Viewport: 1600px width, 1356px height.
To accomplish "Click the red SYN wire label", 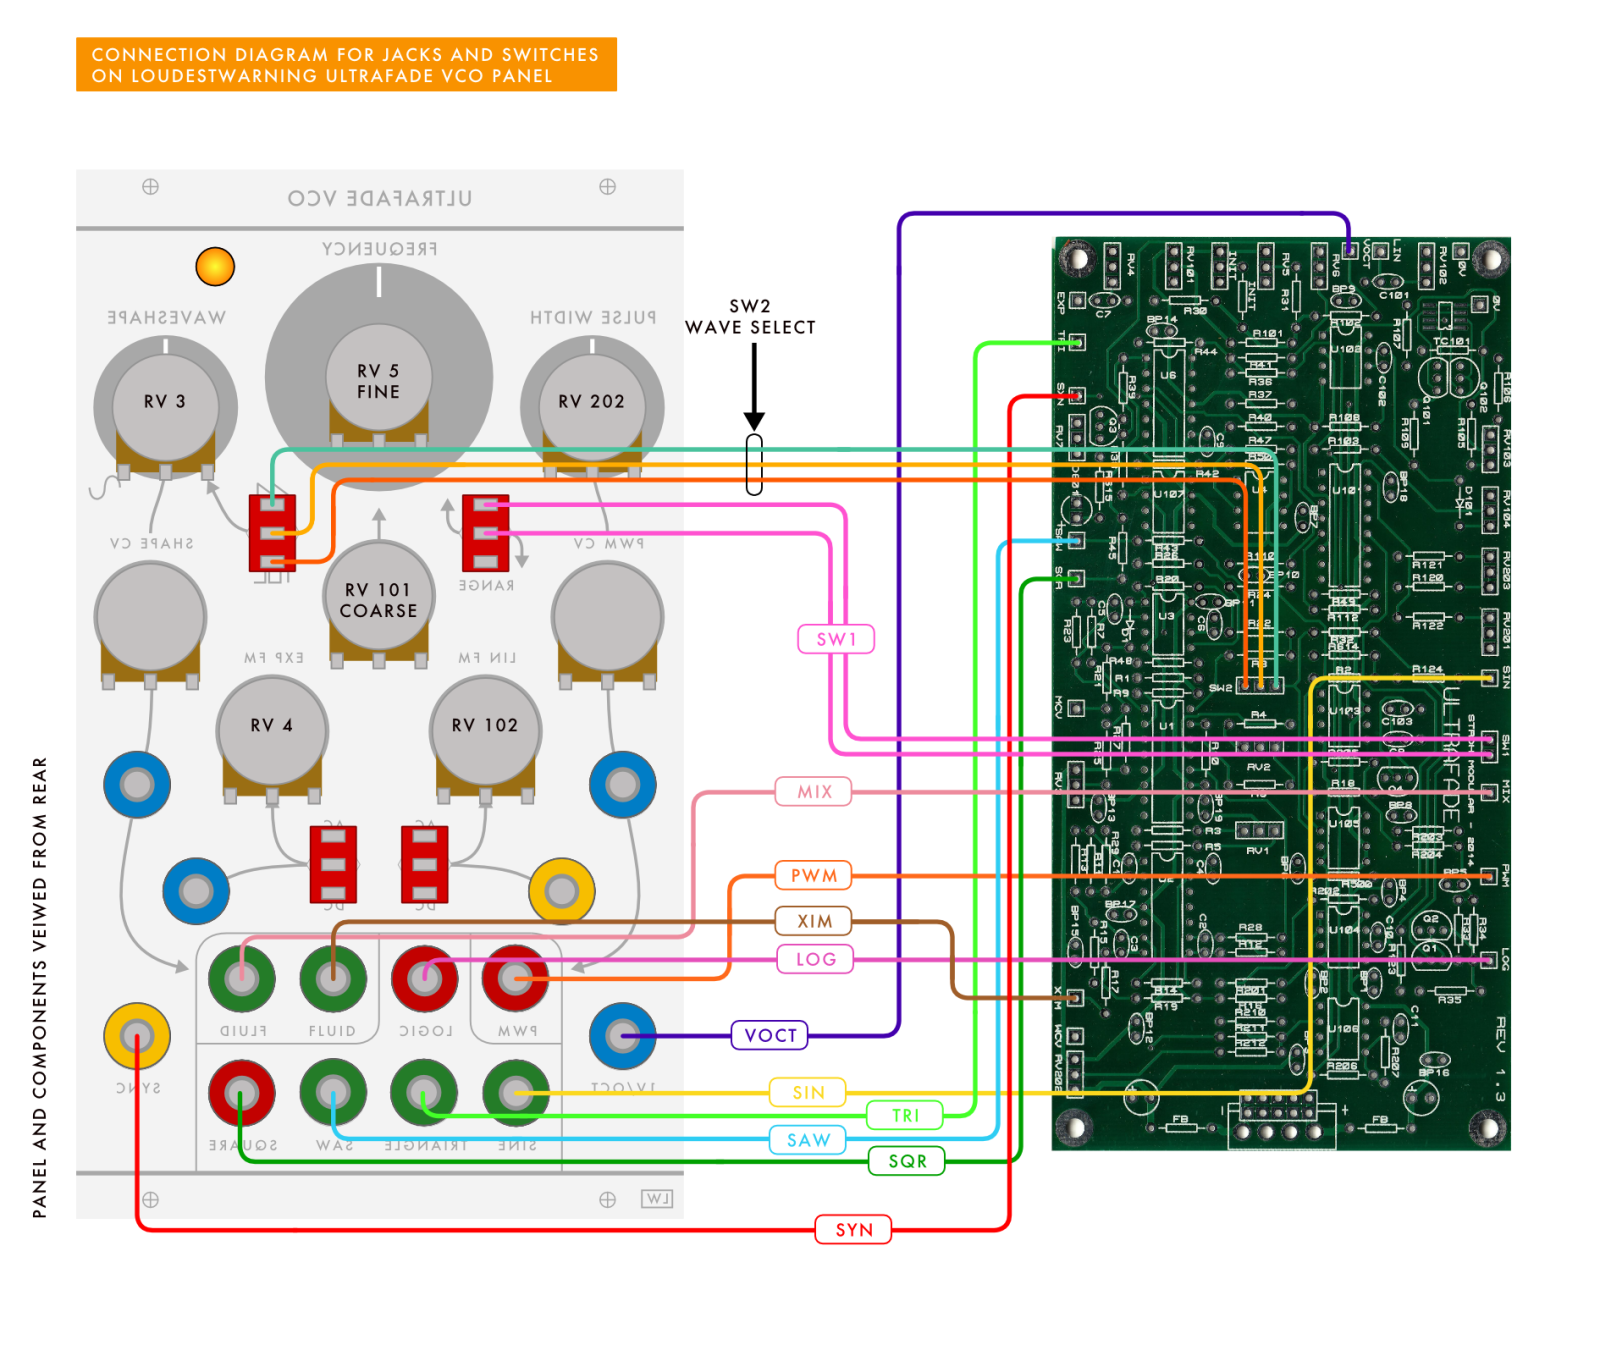I will pyautogui.click(x=853, y=1229).
